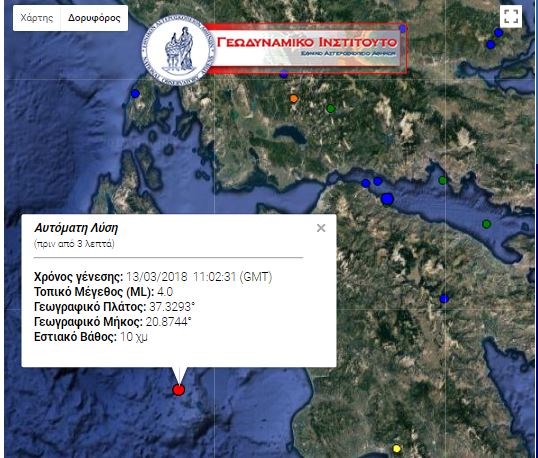Select the largest blue marker in gulf
The image size is (538, 458).
(387, 199)
